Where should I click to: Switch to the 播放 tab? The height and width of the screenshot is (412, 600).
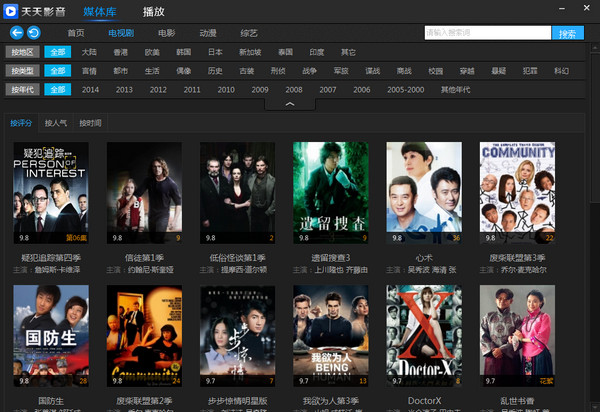pyautogui.click(x=153, y=12)
